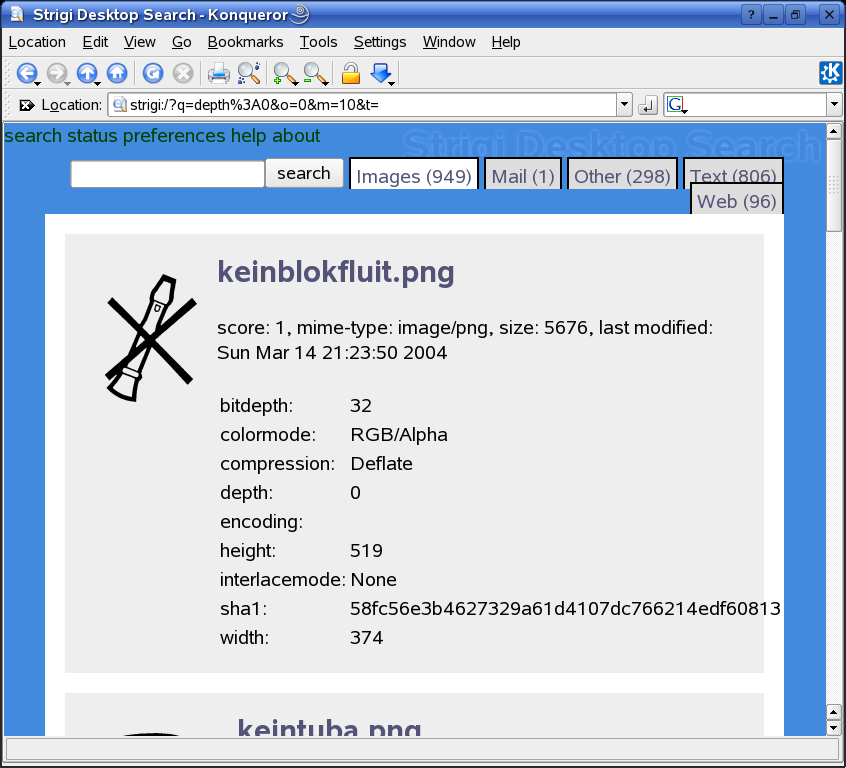
Task: Open the Tools menu
Action: [318, 42]
